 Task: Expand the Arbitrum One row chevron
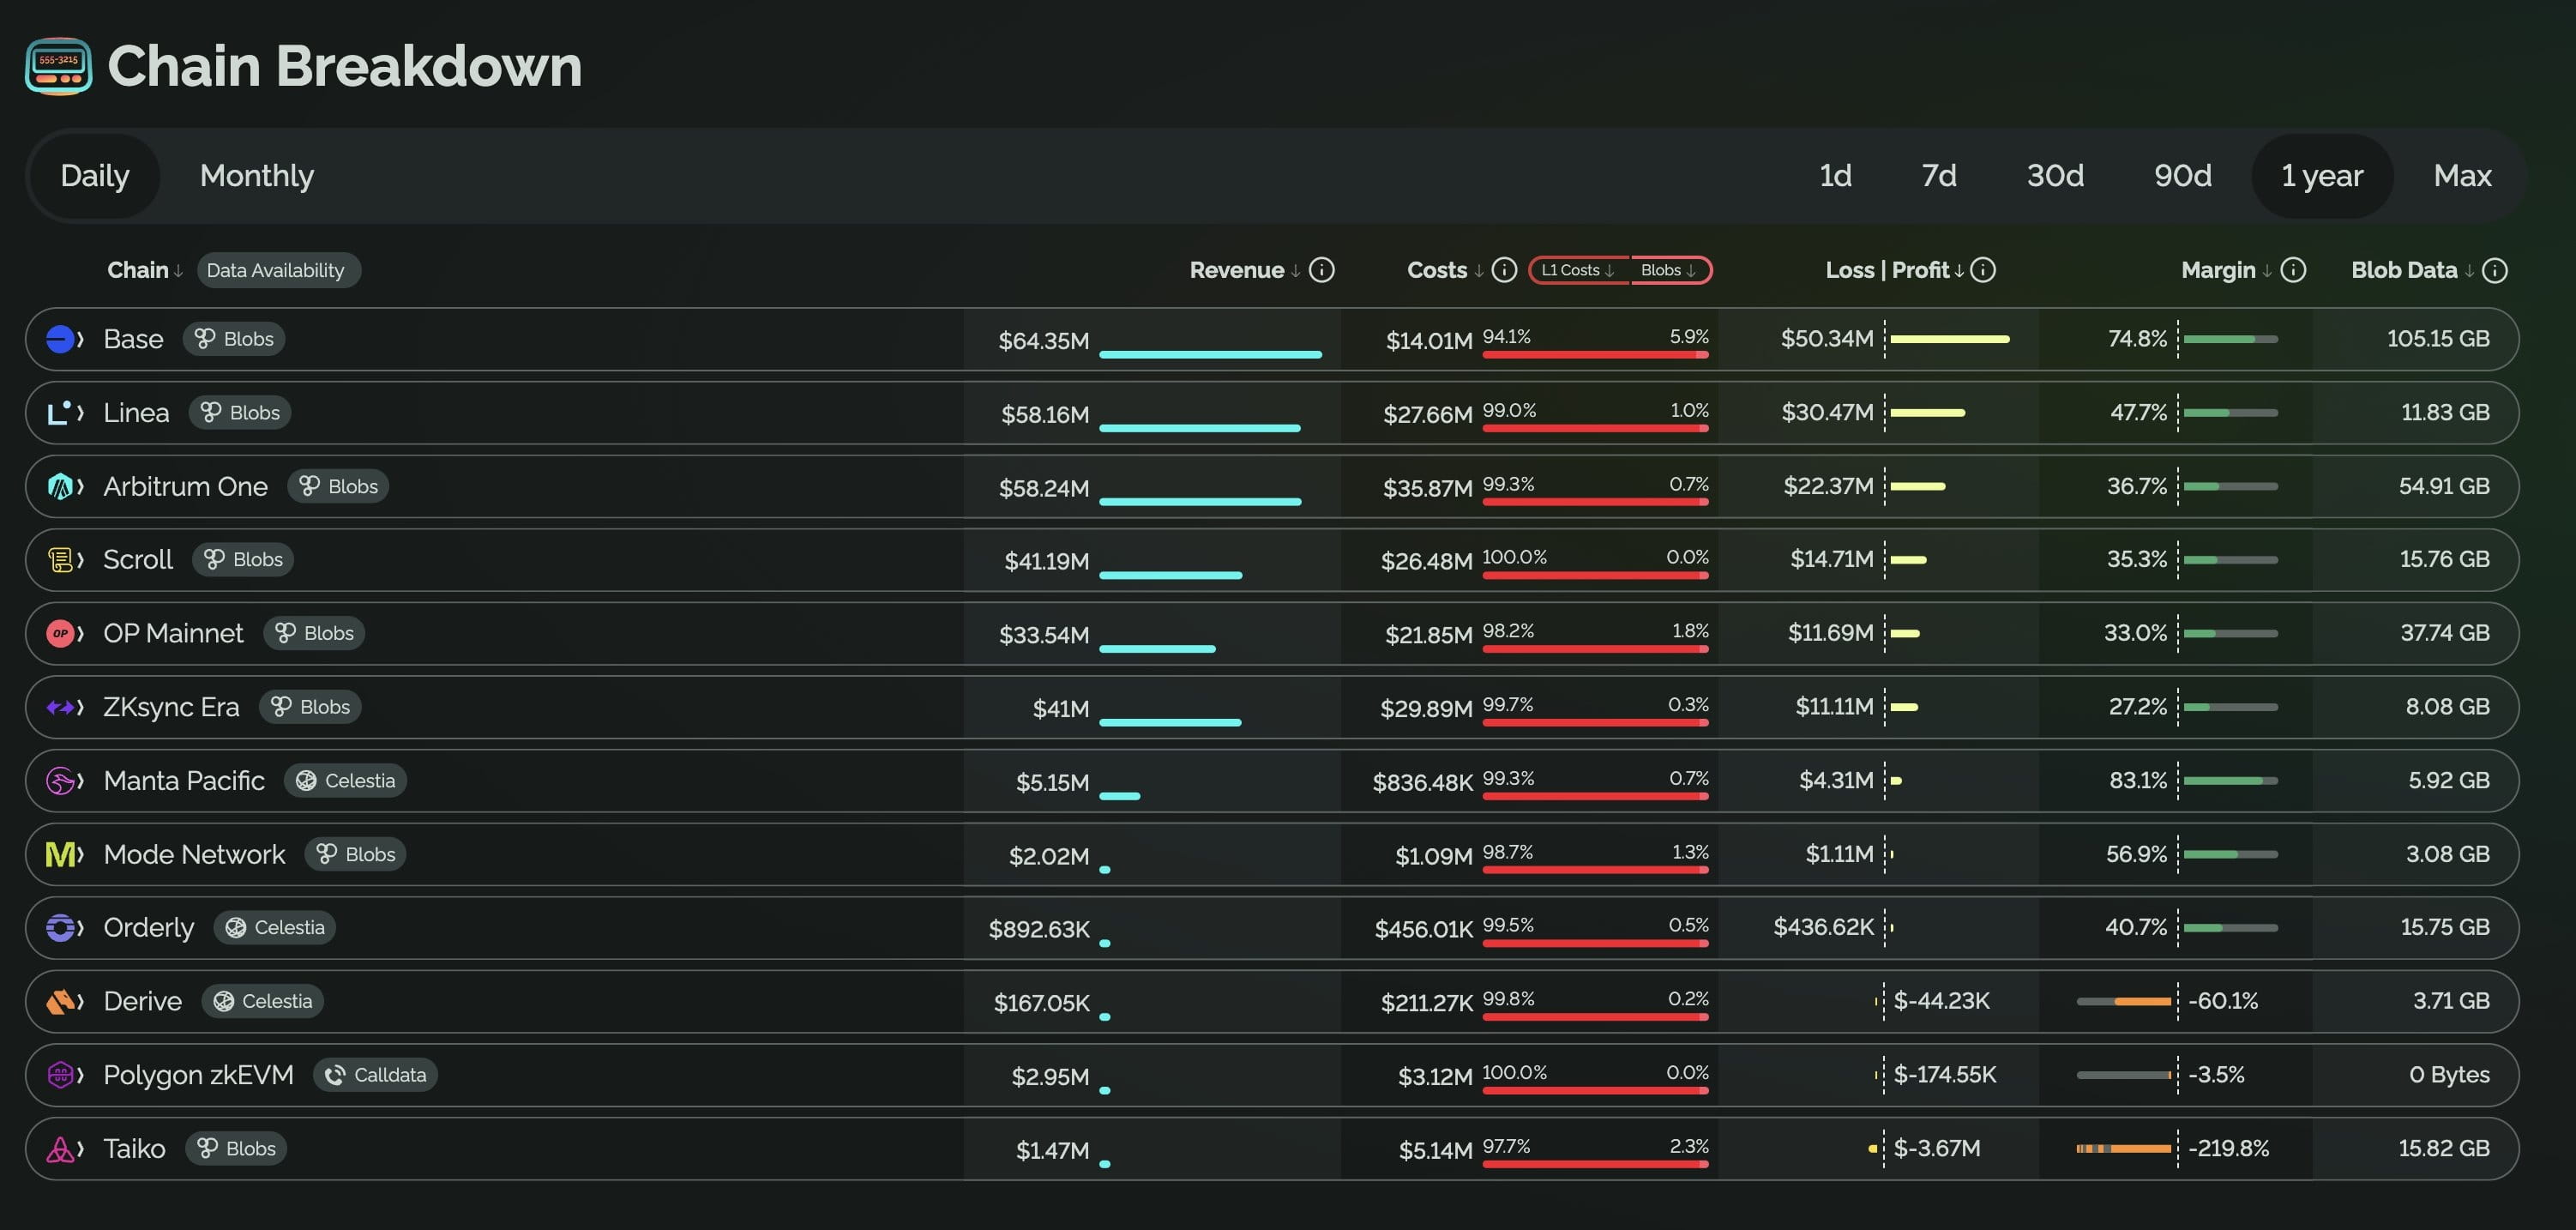(80, 487)
